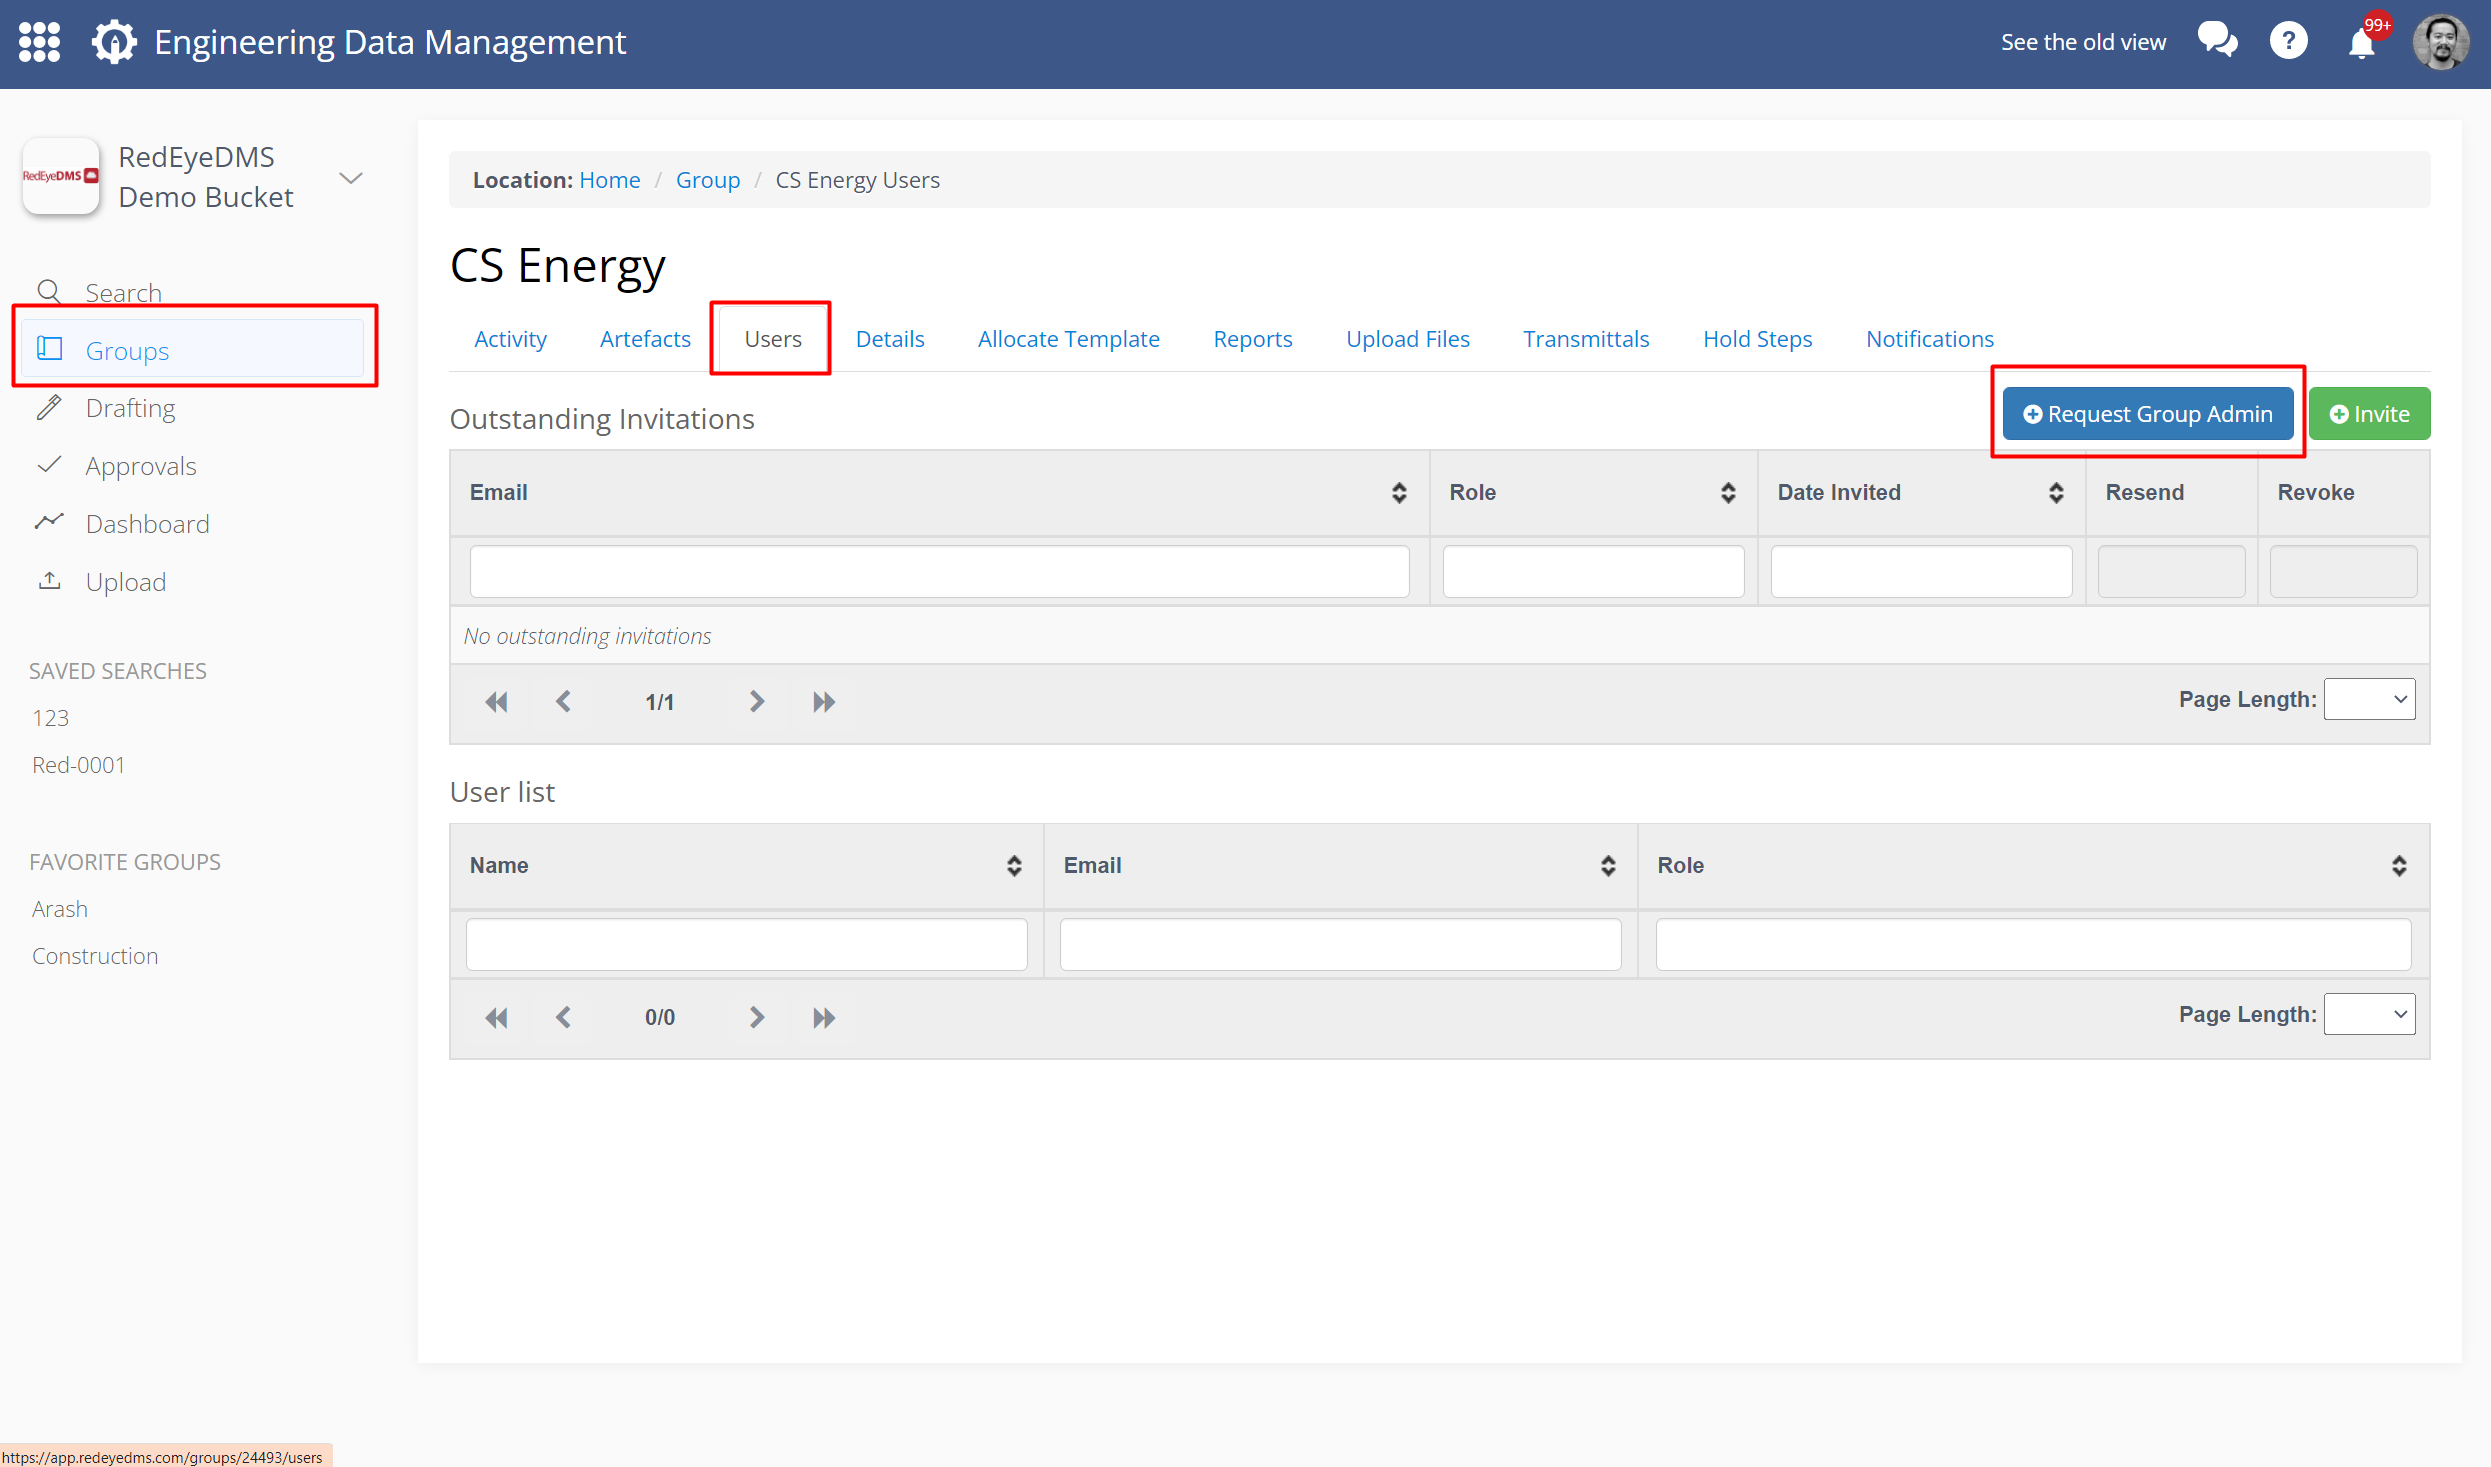Sort invitations by Role column
The height and width of the screenshot is (1467, 2491).
click(x=1727, y=492)
